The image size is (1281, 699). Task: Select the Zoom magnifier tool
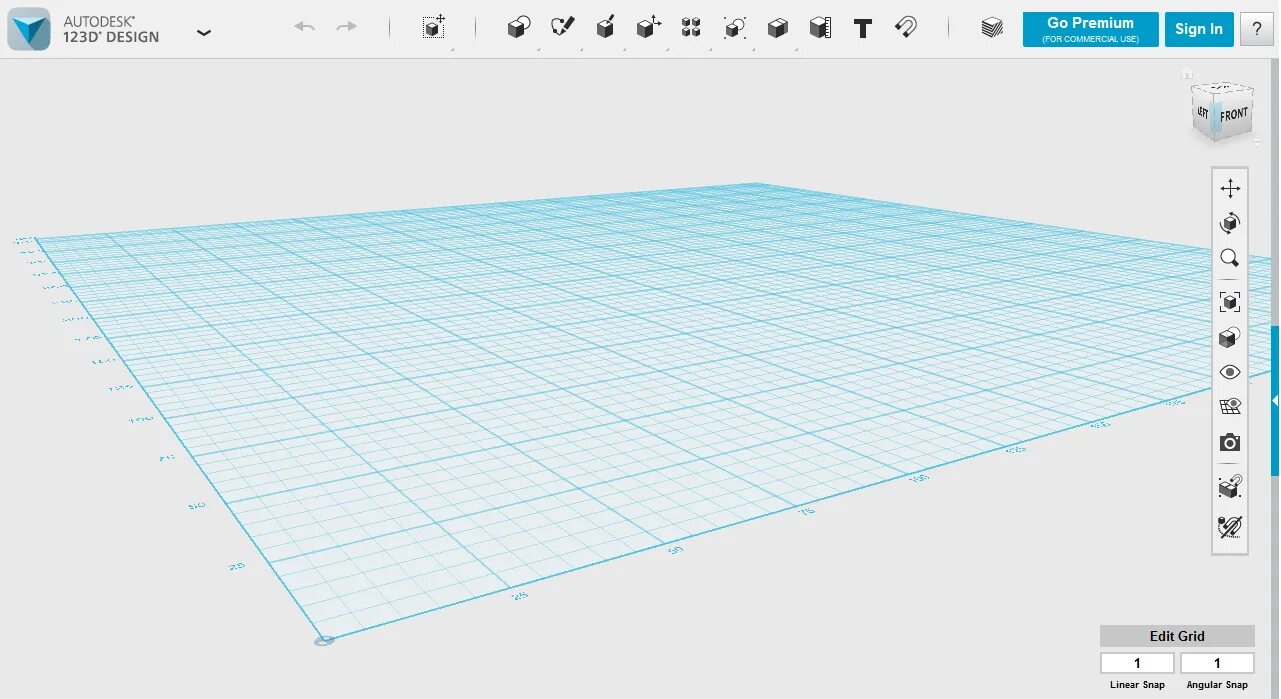click(1230, 258)
